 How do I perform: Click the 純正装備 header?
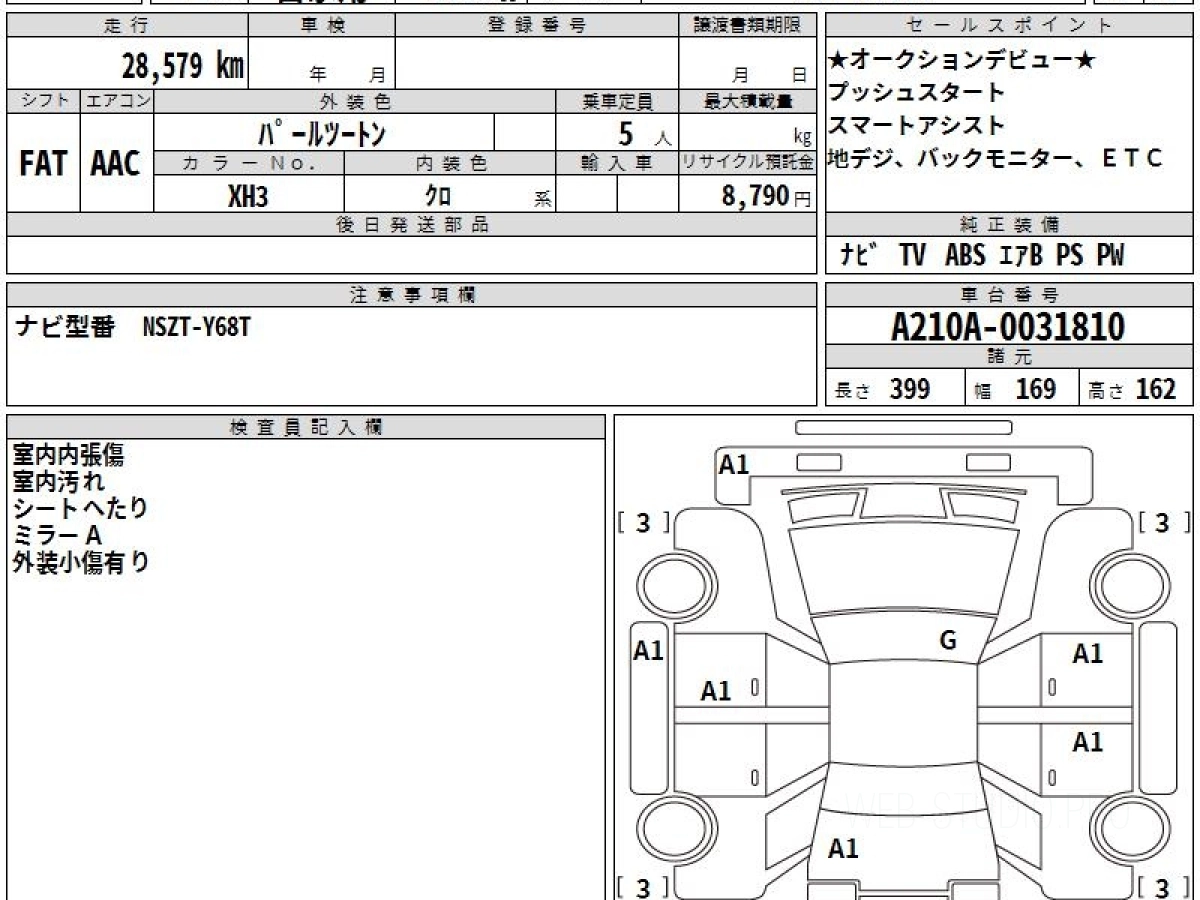(1010, 225)
